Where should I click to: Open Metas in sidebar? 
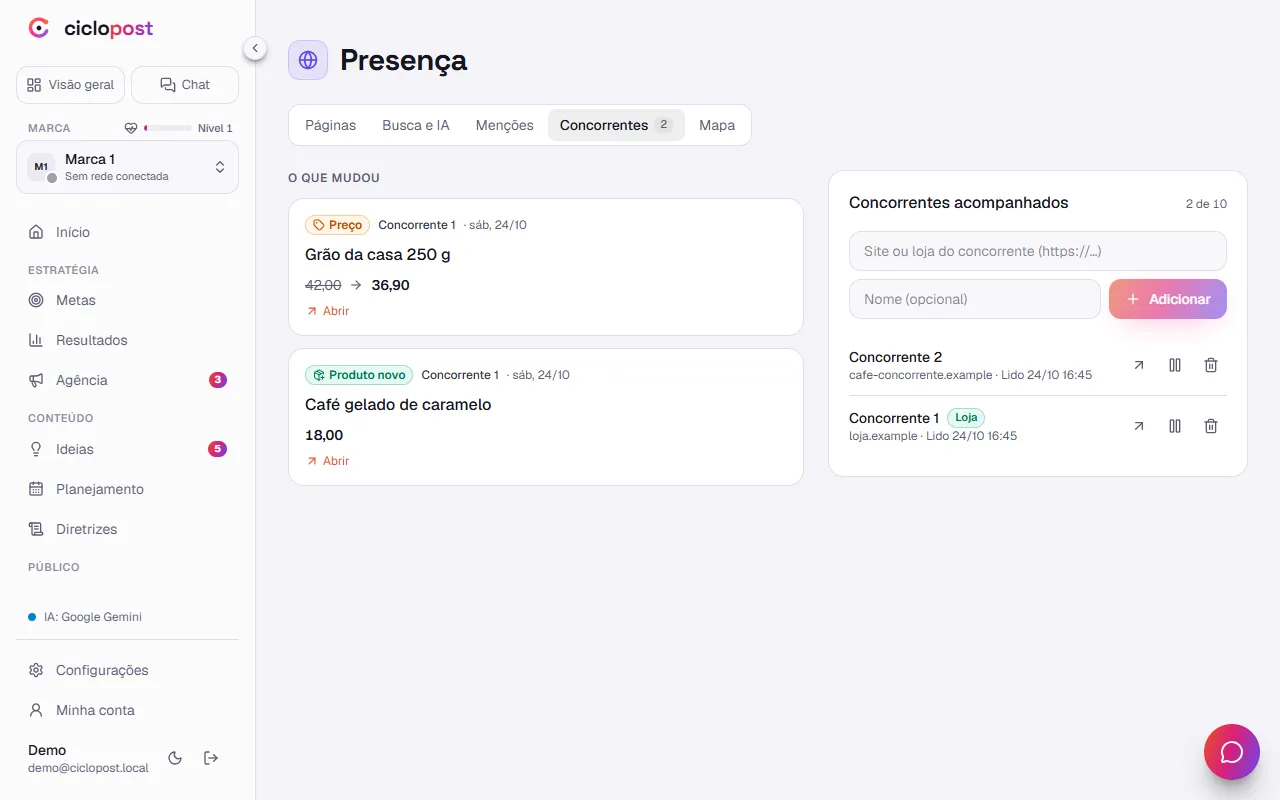click(x=127, y=300)
